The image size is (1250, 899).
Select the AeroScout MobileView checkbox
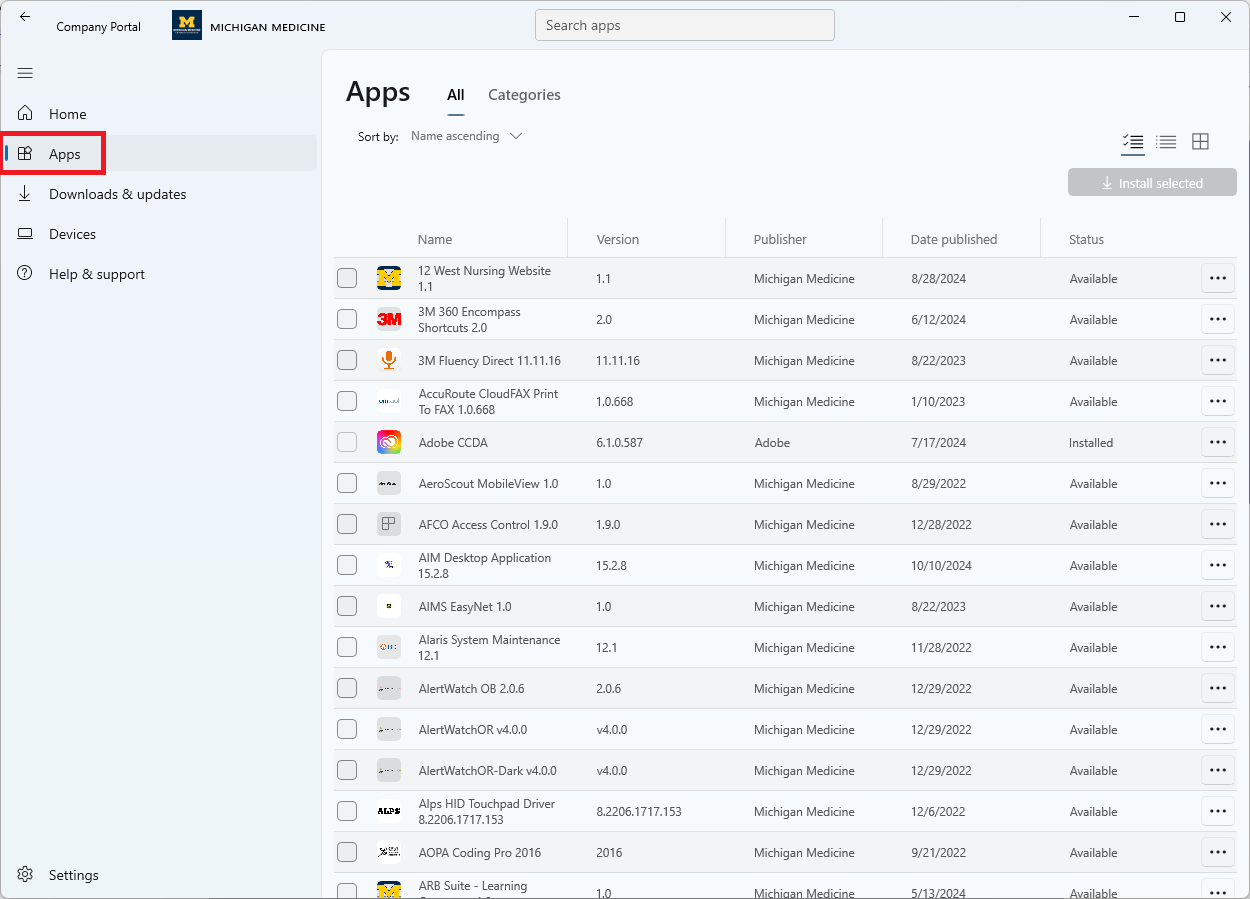pyautogui.click(x=347, y=483)
